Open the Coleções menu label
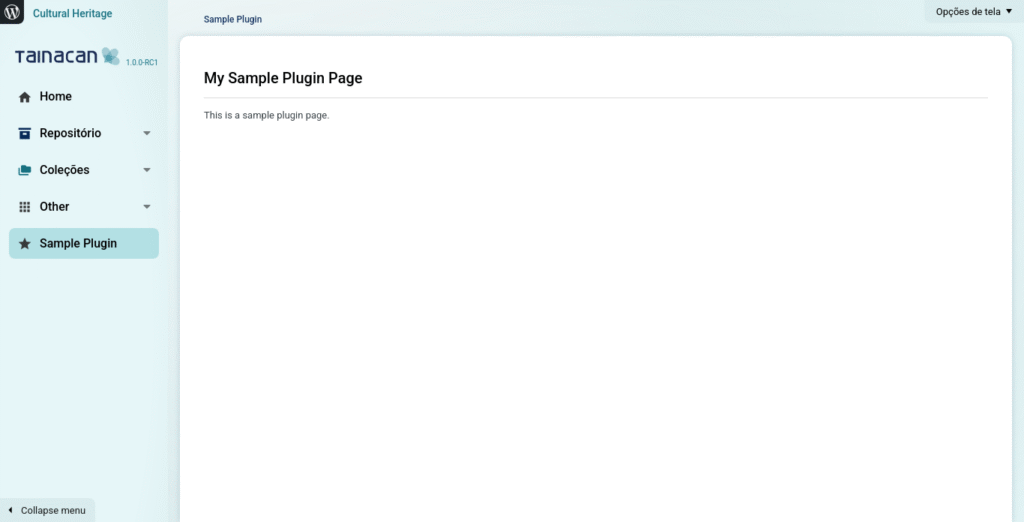 64,170
